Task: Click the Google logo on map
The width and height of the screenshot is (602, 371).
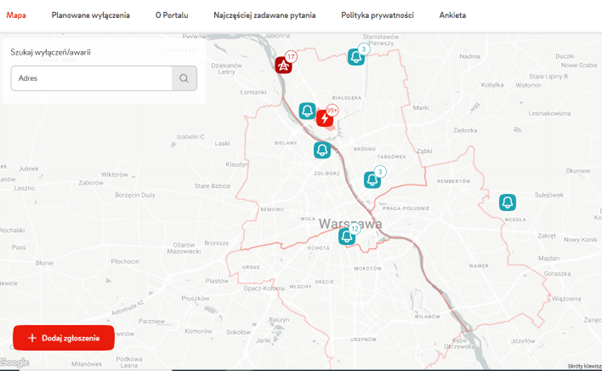Action: click(x=14, y=362)
